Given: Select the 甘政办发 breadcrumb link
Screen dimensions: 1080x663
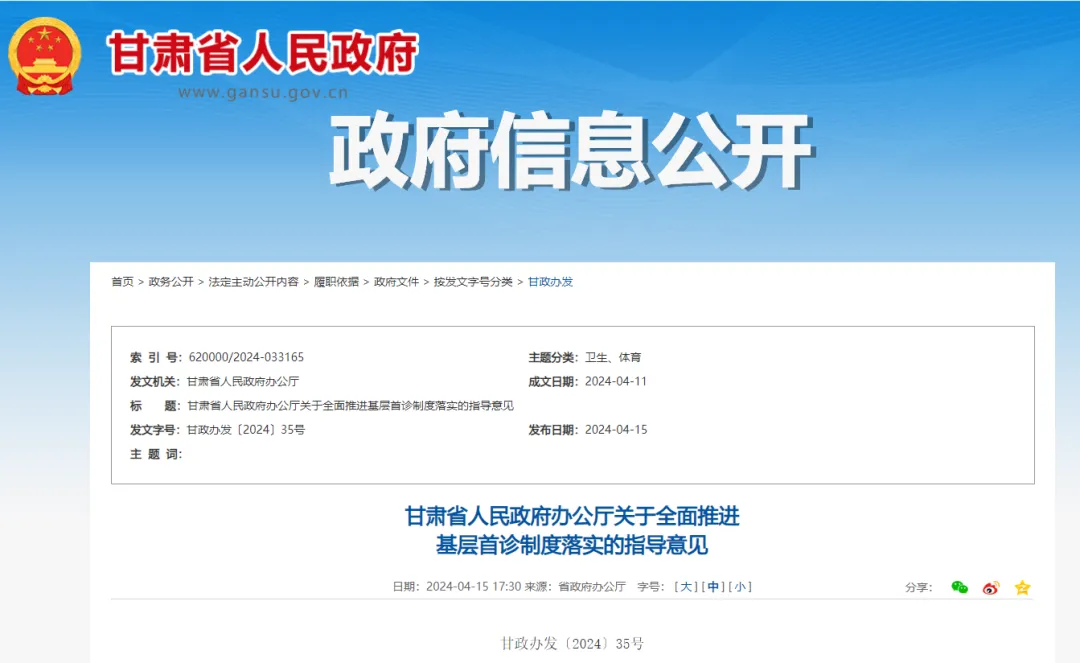Looking at the screenshot, I should (x=550, y=282).
